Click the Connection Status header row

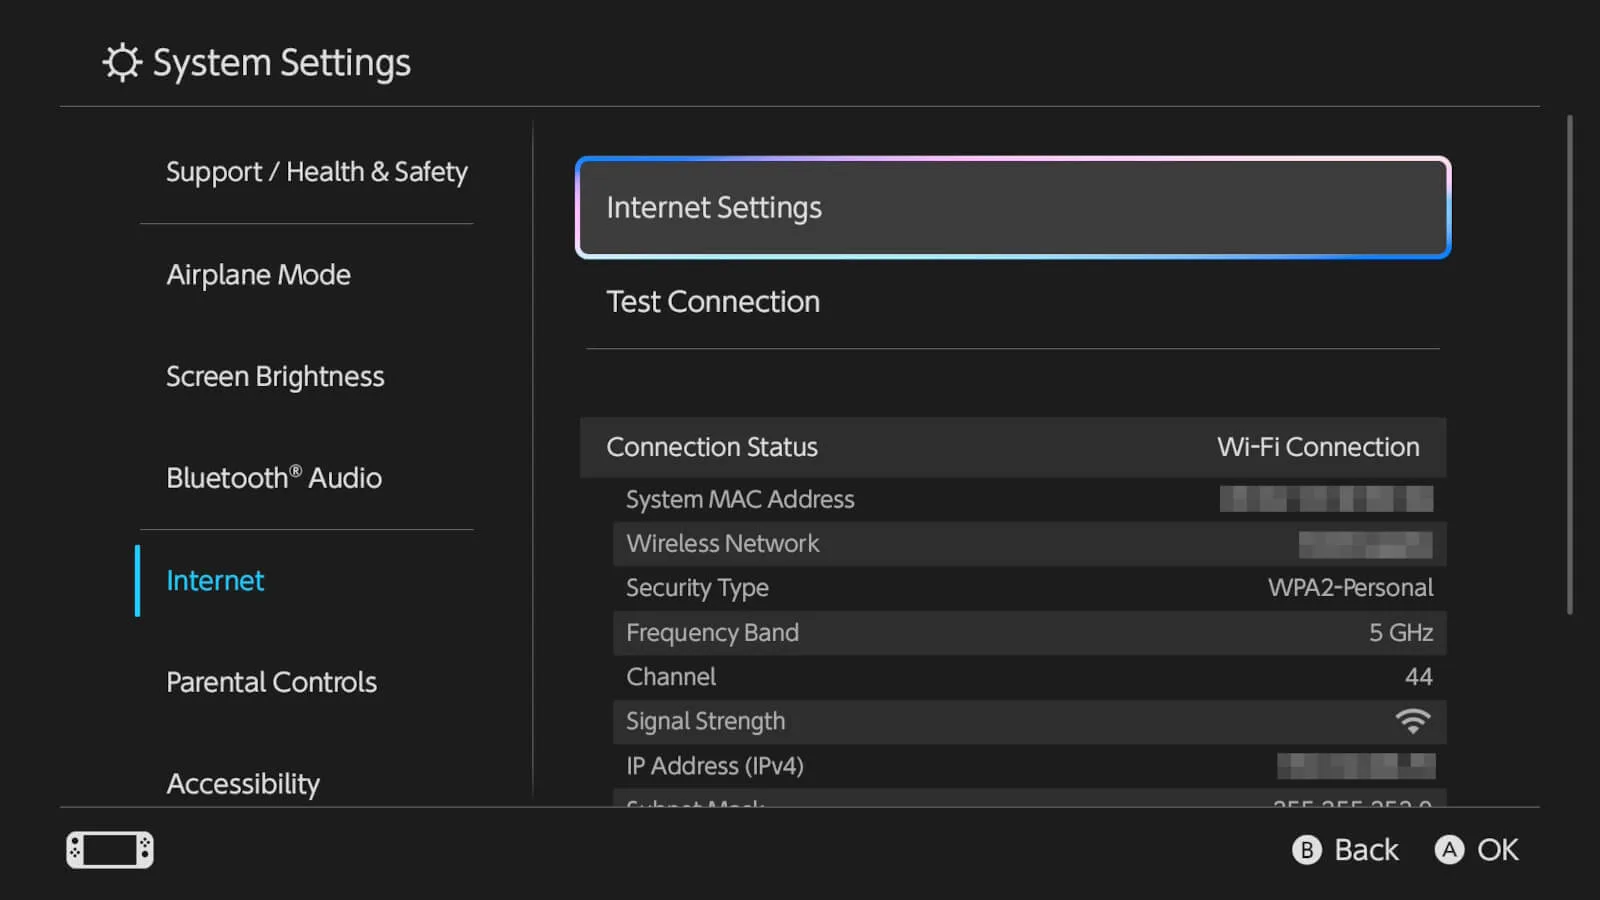point(1013,447)
